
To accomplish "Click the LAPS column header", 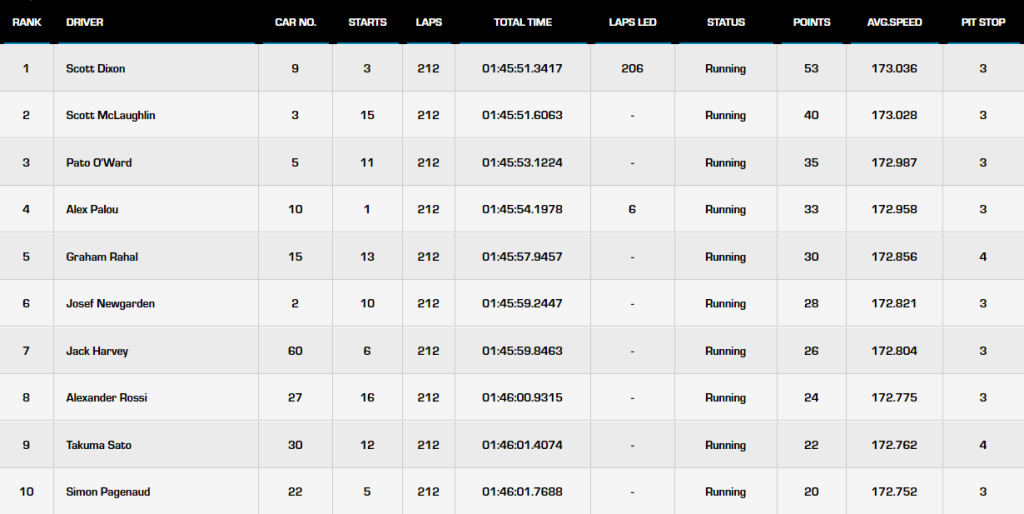I will 428,22.
